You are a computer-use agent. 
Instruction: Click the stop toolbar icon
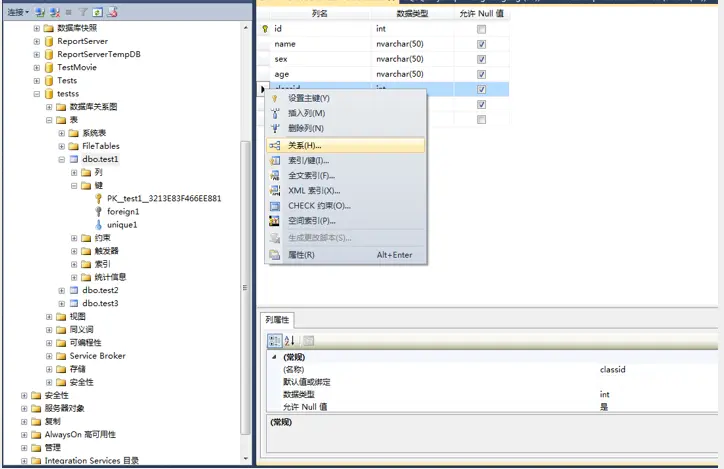click(x=69, y=12)
